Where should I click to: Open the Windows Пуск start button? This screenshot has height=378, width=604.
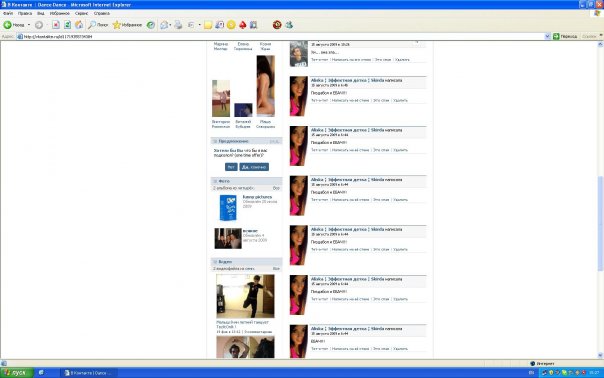[x=17, y=373]
